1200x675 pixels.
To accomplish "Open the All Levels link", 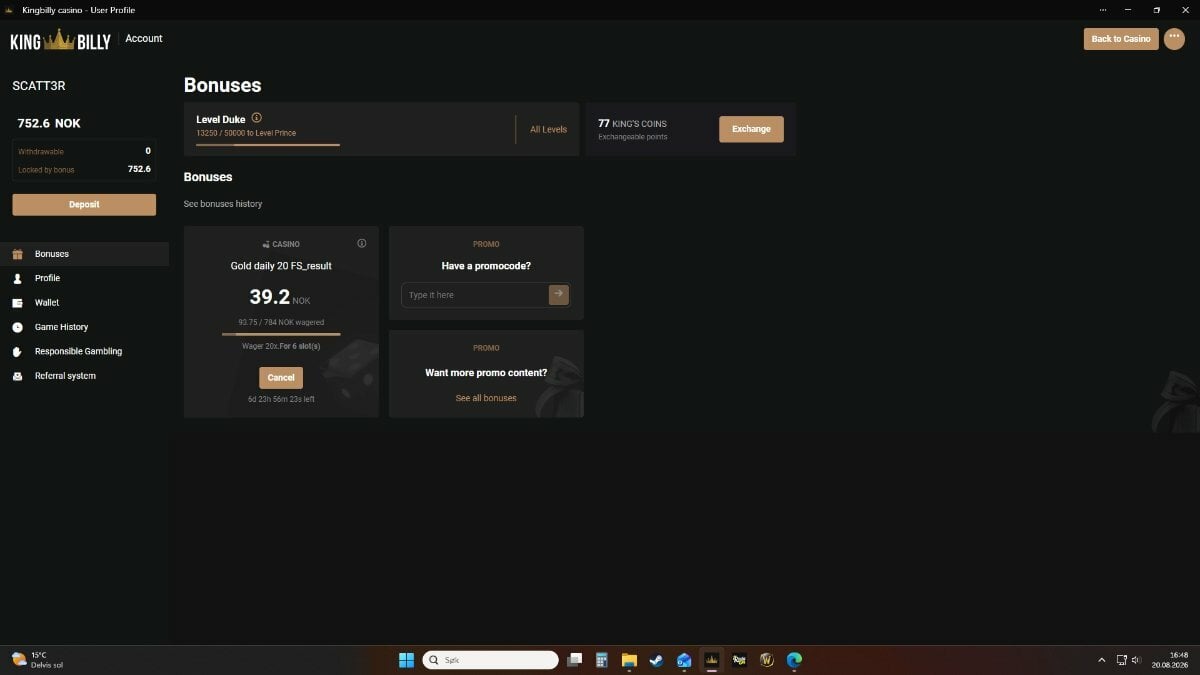I will (548, 129).
